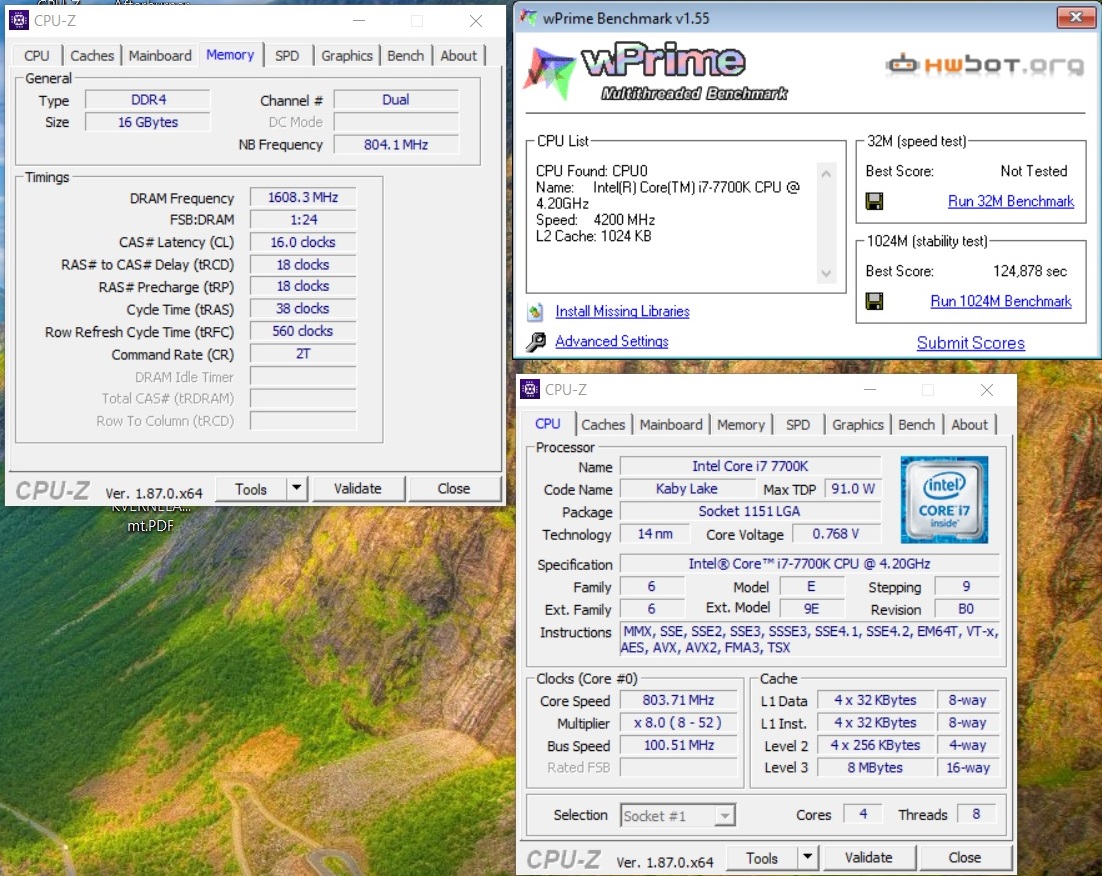Screen dimensions: 1102x876
Task: Click the Close button in the CPU-Z memory window
Action: pyautogui.click(x=454, y=489)
